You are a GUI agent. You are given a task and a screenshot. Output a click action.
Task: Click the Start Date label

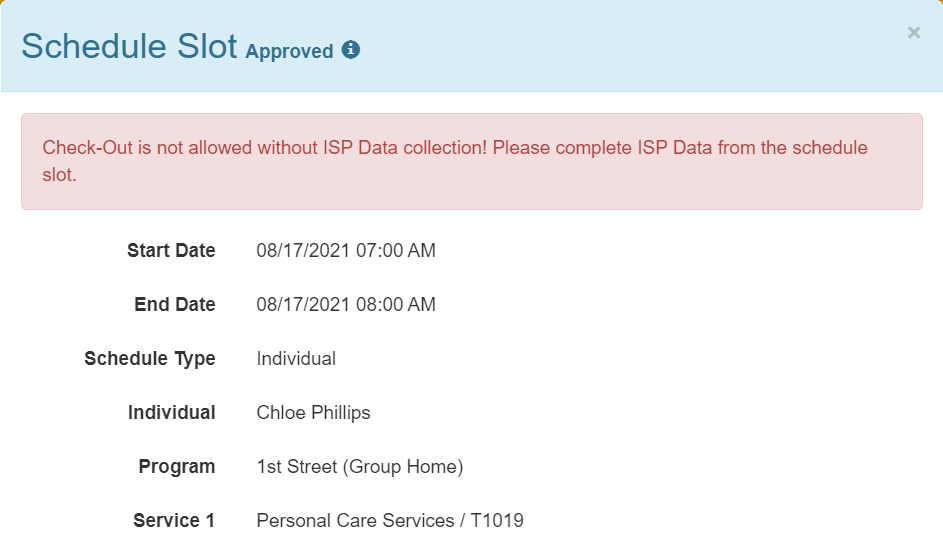(171, 250)
